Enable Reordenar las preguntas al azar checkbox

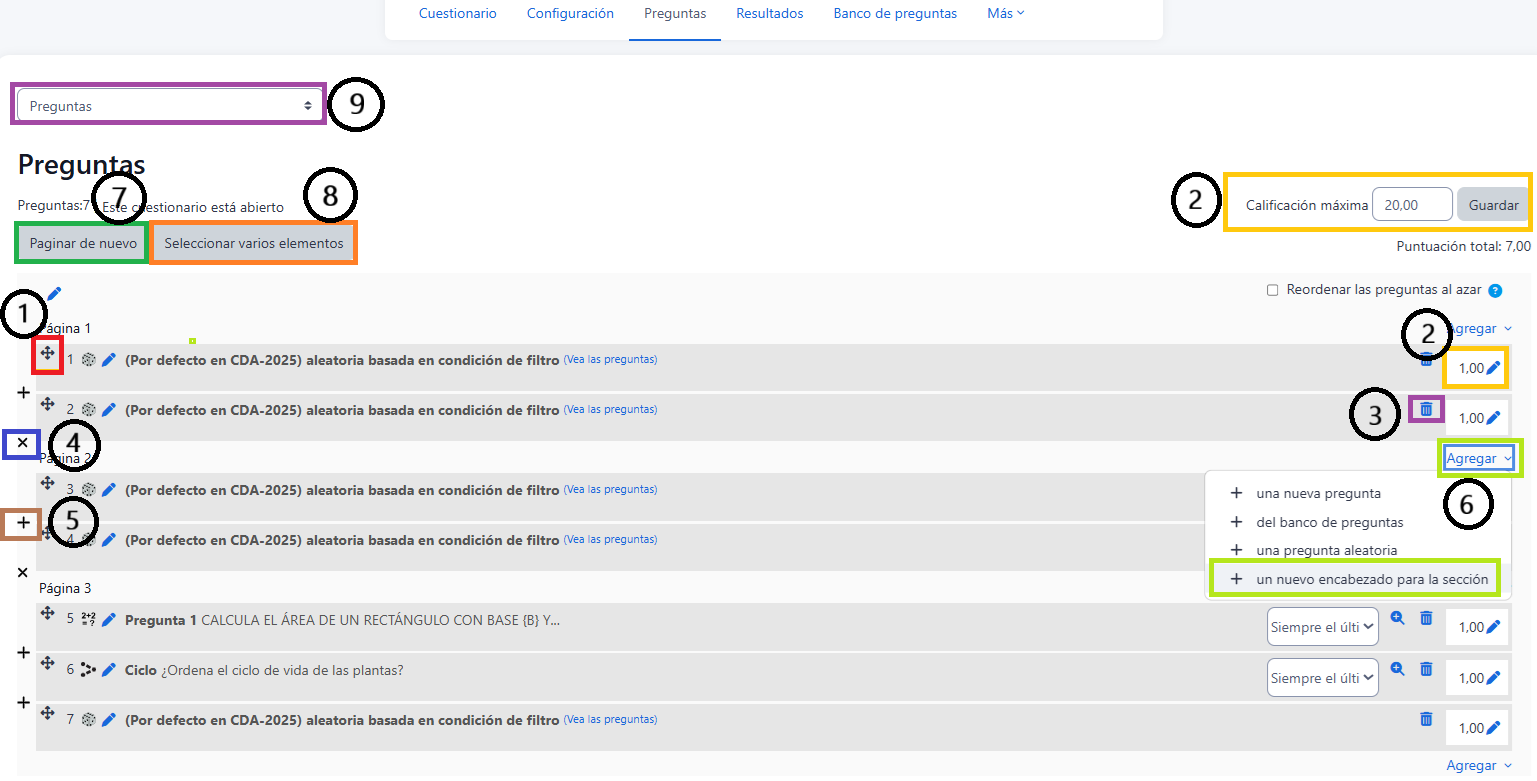[x=1273, y=290]
